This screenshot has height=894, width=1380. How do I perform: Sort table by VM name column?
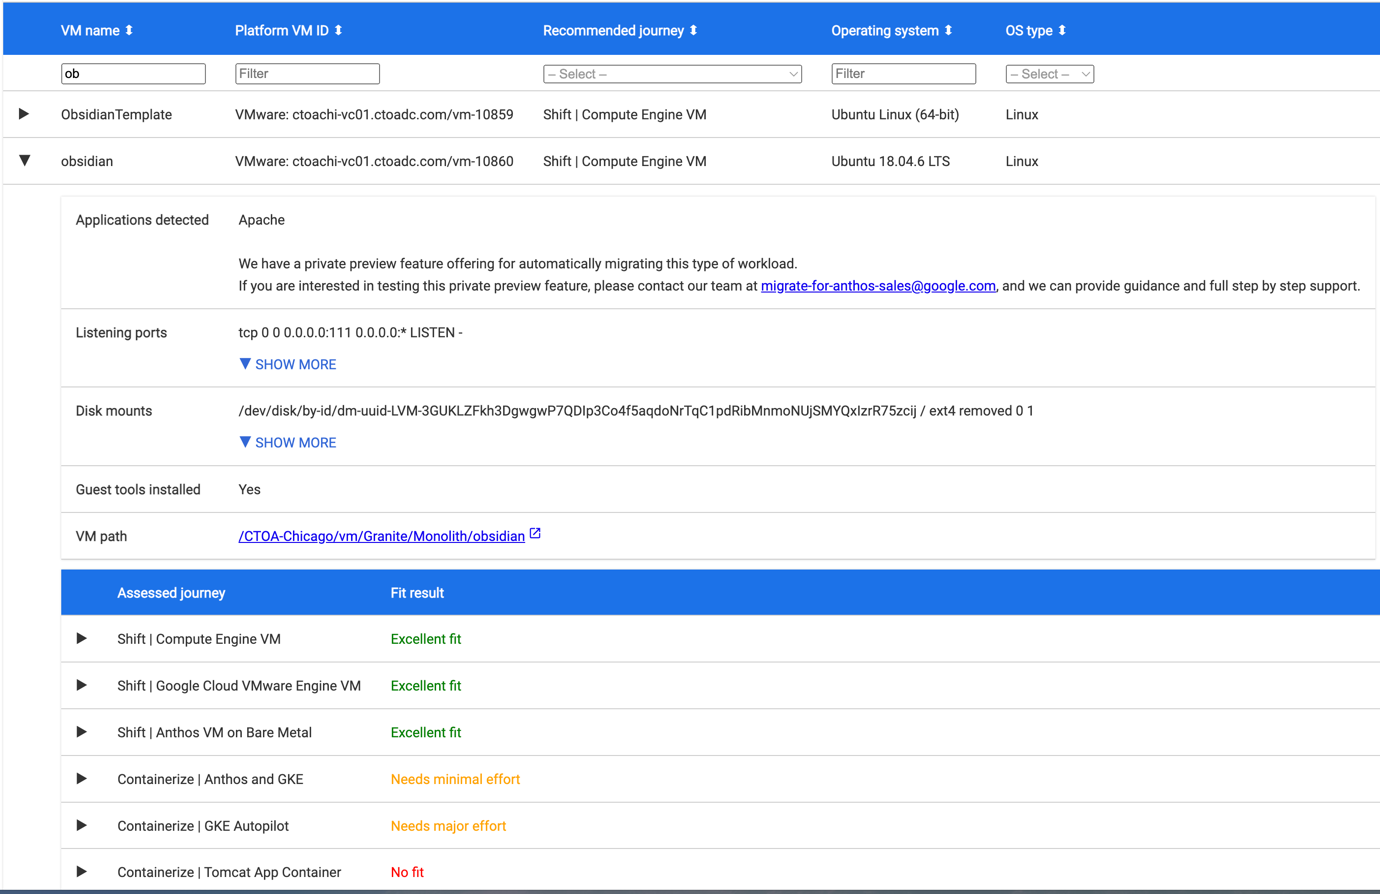point(129,31)
